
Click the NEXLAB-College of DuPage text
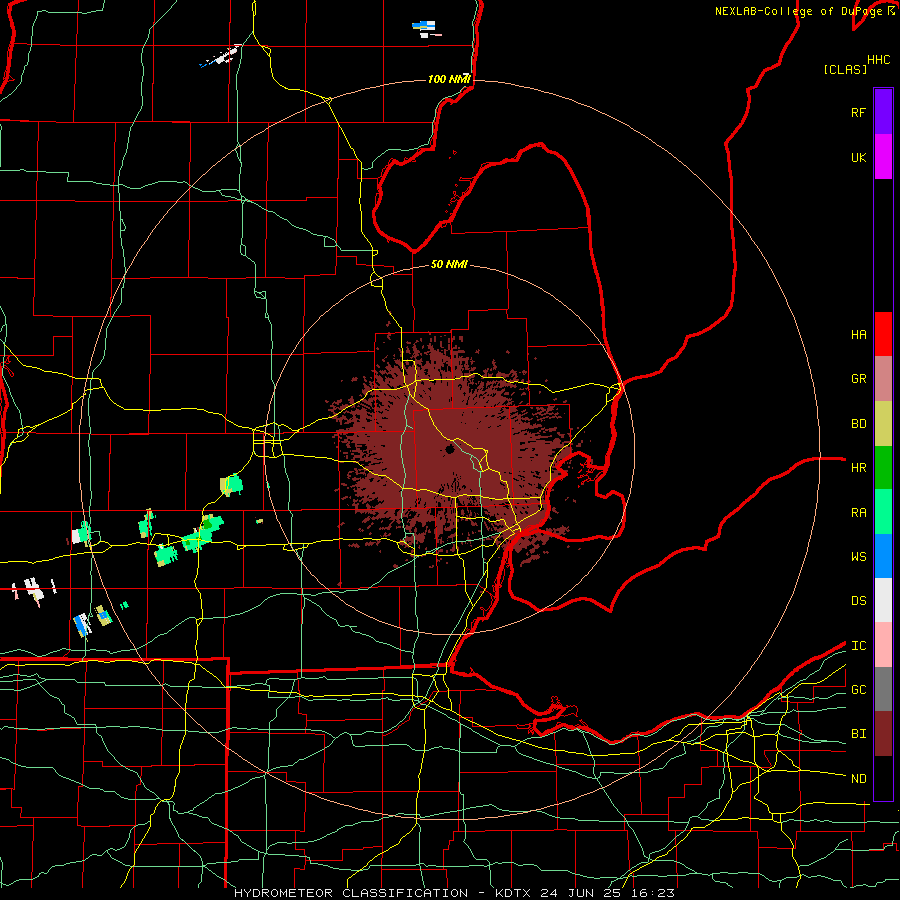click(x=800, y=11)
